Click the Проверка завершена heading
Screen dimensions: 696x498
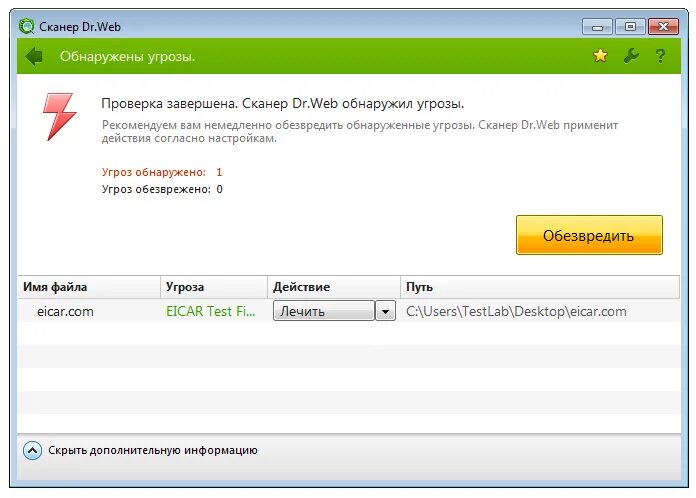(x=282, y=103)
